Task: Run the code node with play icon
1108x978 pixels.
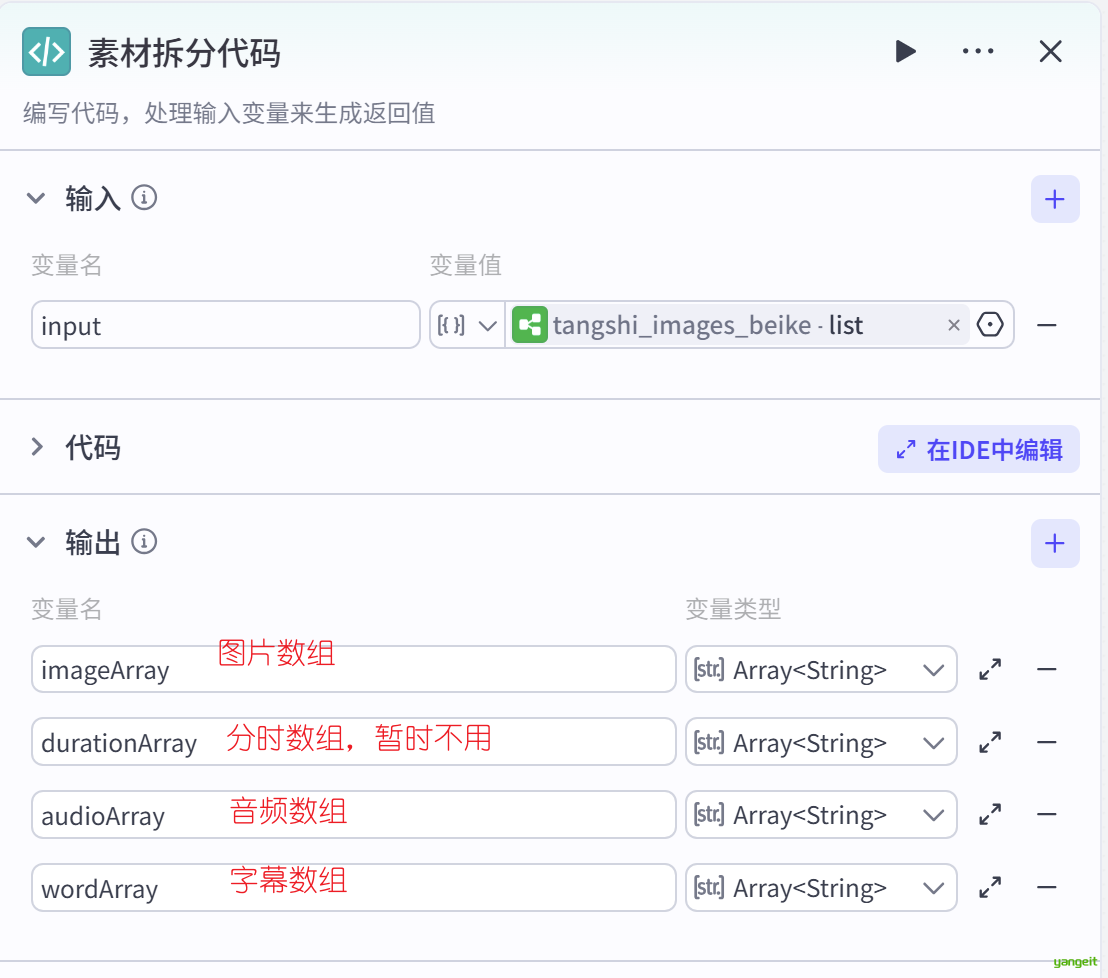Action: pos(906,52)
